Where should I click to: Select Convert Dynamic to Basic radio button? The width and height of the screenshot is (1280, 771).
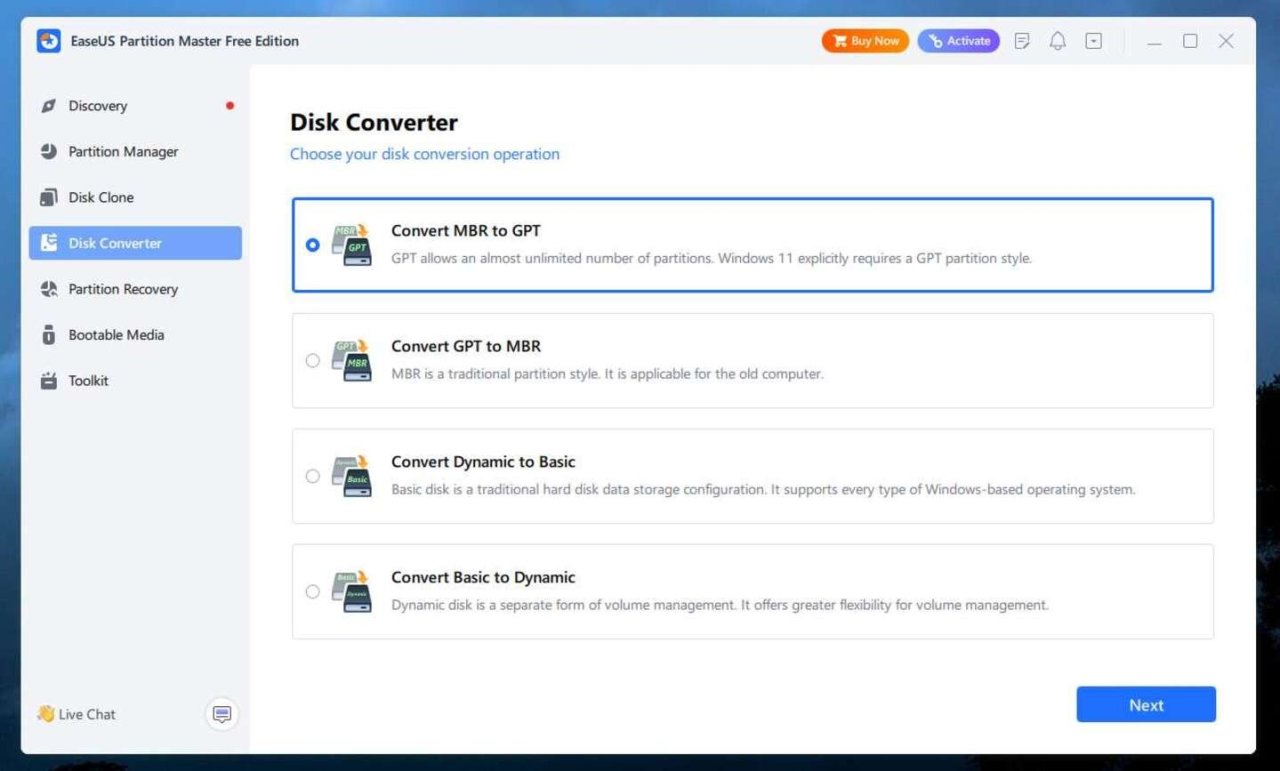tap(313, 476)
